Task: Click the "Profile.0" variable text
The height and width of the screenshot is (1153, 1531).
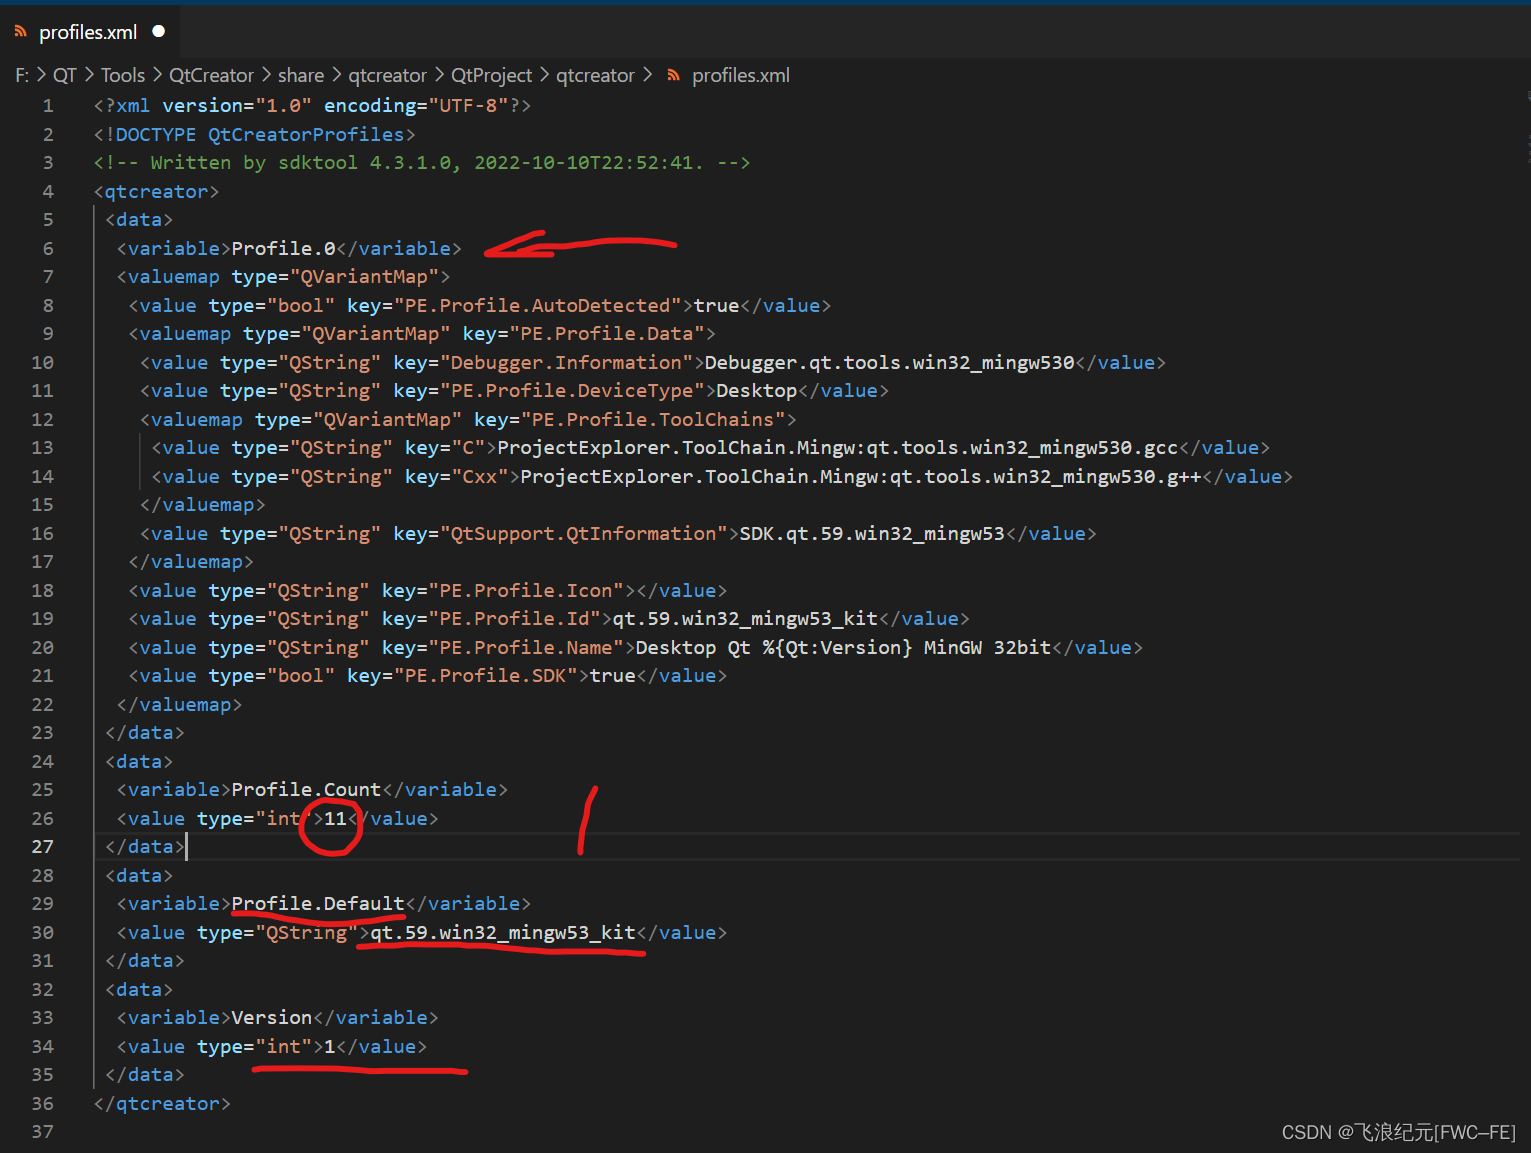Action: coord(284,249)
